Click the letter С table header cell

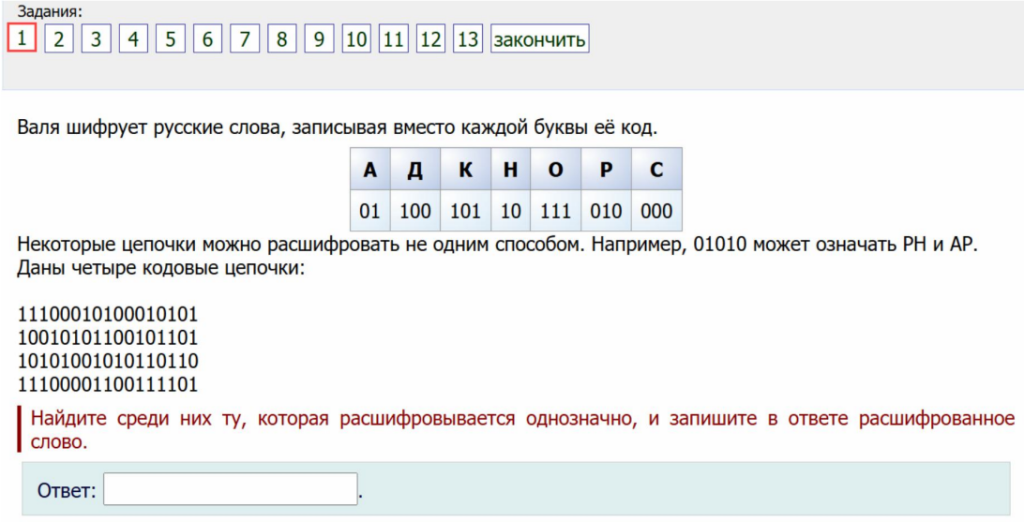coord(656,169)
